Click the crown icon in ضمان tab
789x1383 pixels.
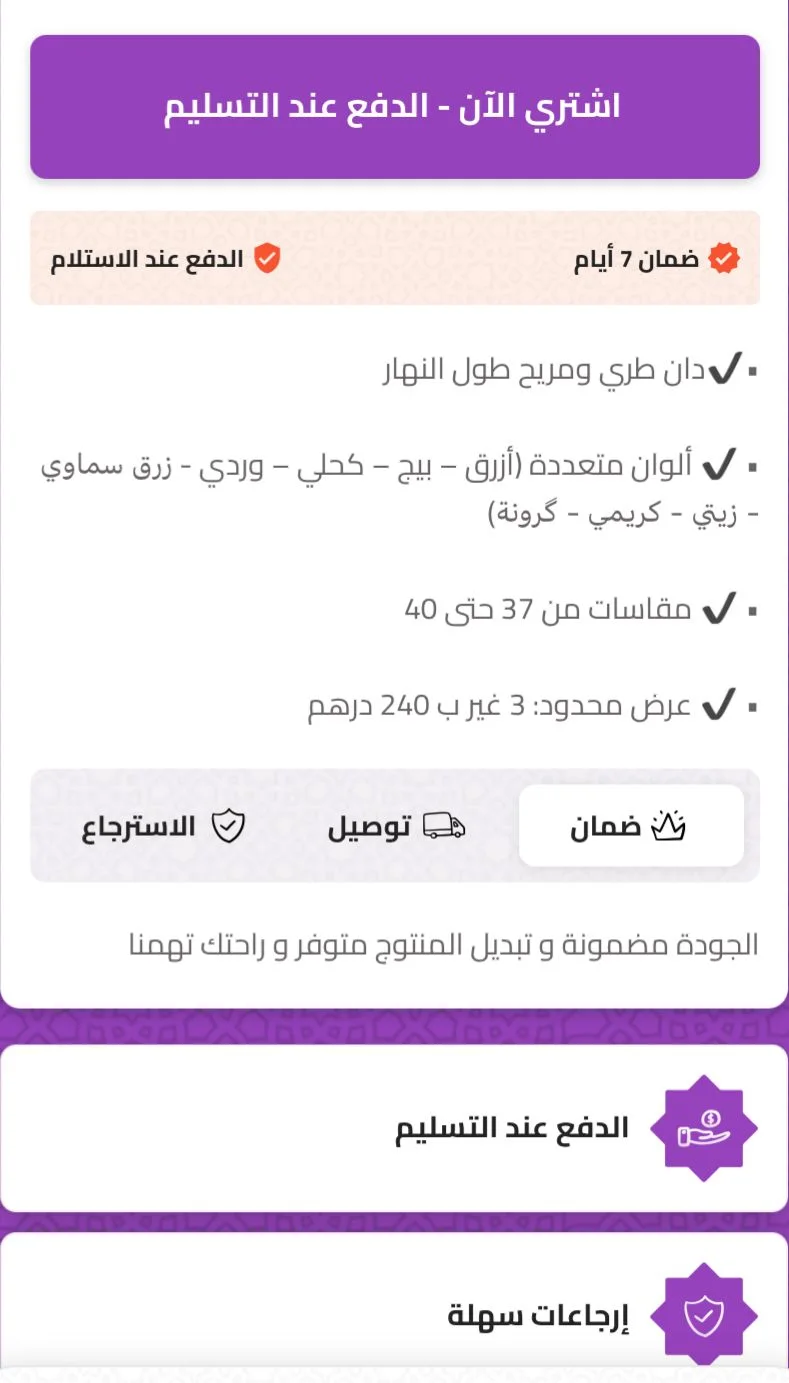click(667, 826)
